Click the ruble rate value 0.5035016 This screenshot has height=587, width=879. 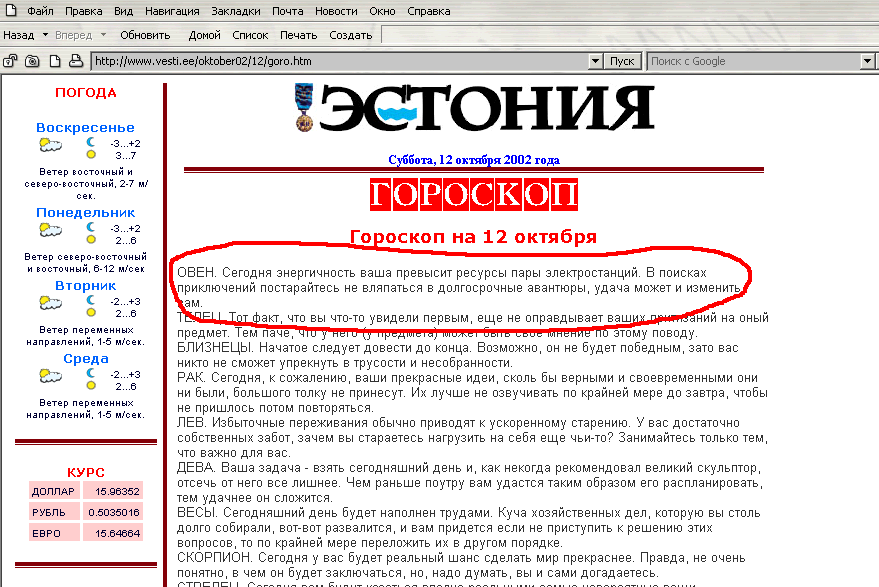click(x=113, y=512)
